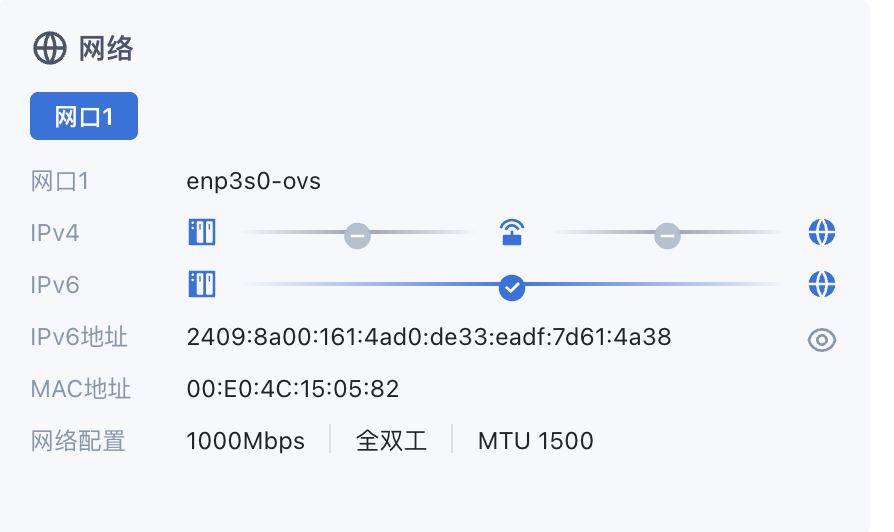Click the IPv6 address value text
Viewport: 894px width, 532px height.
[x=428, y=337]
